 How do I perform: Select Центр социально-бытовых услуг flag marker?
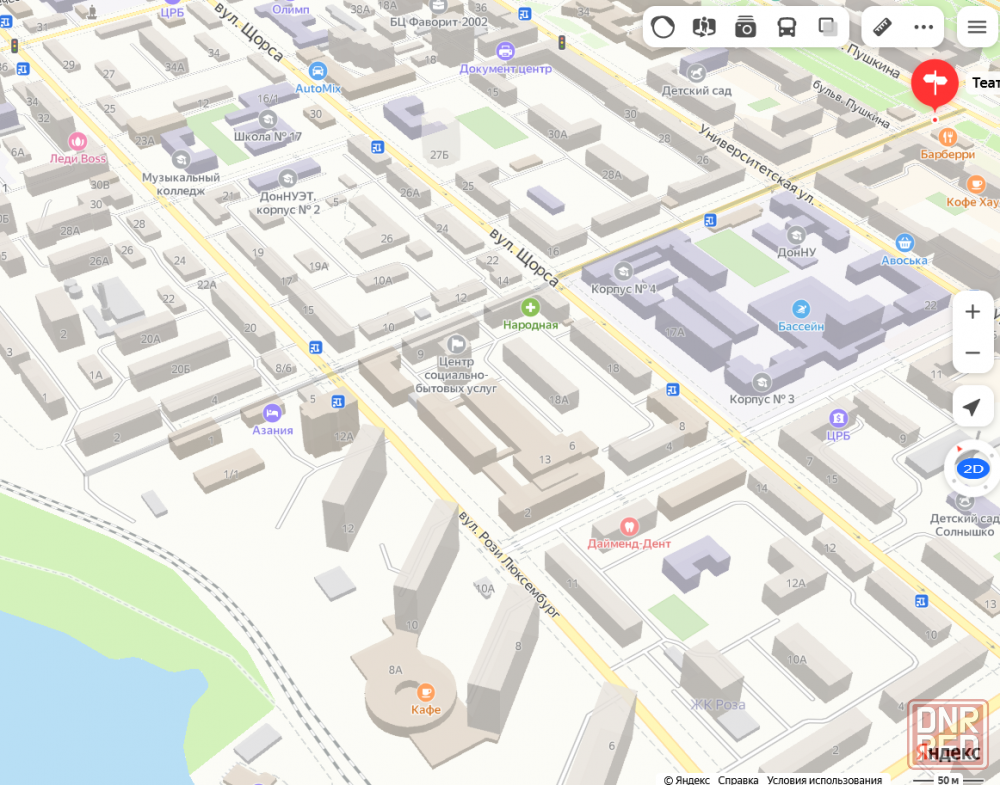(456, 344)
